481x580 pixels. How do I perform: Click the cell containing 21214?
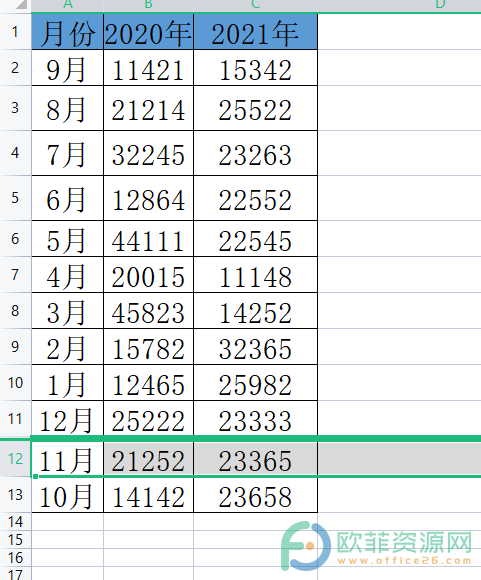(x=148, y=108)
